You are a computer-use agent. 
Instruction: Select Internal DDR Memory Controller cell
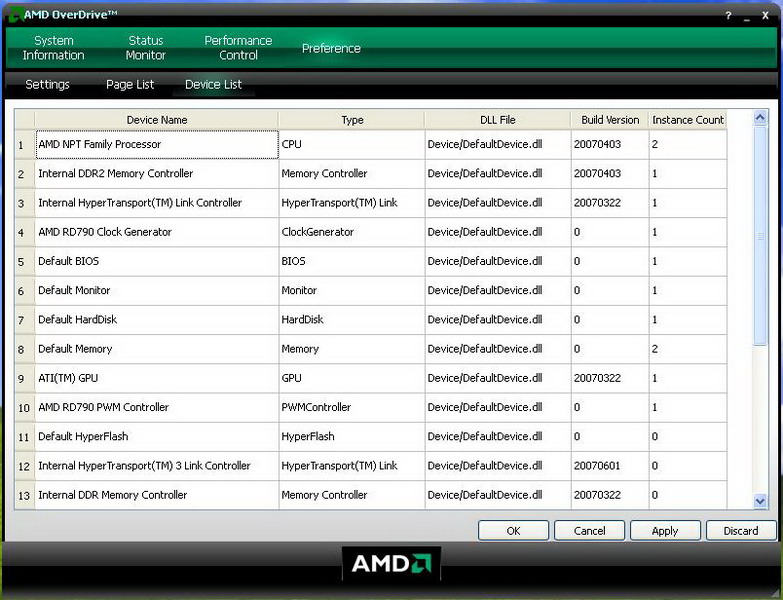pos(157,495)
